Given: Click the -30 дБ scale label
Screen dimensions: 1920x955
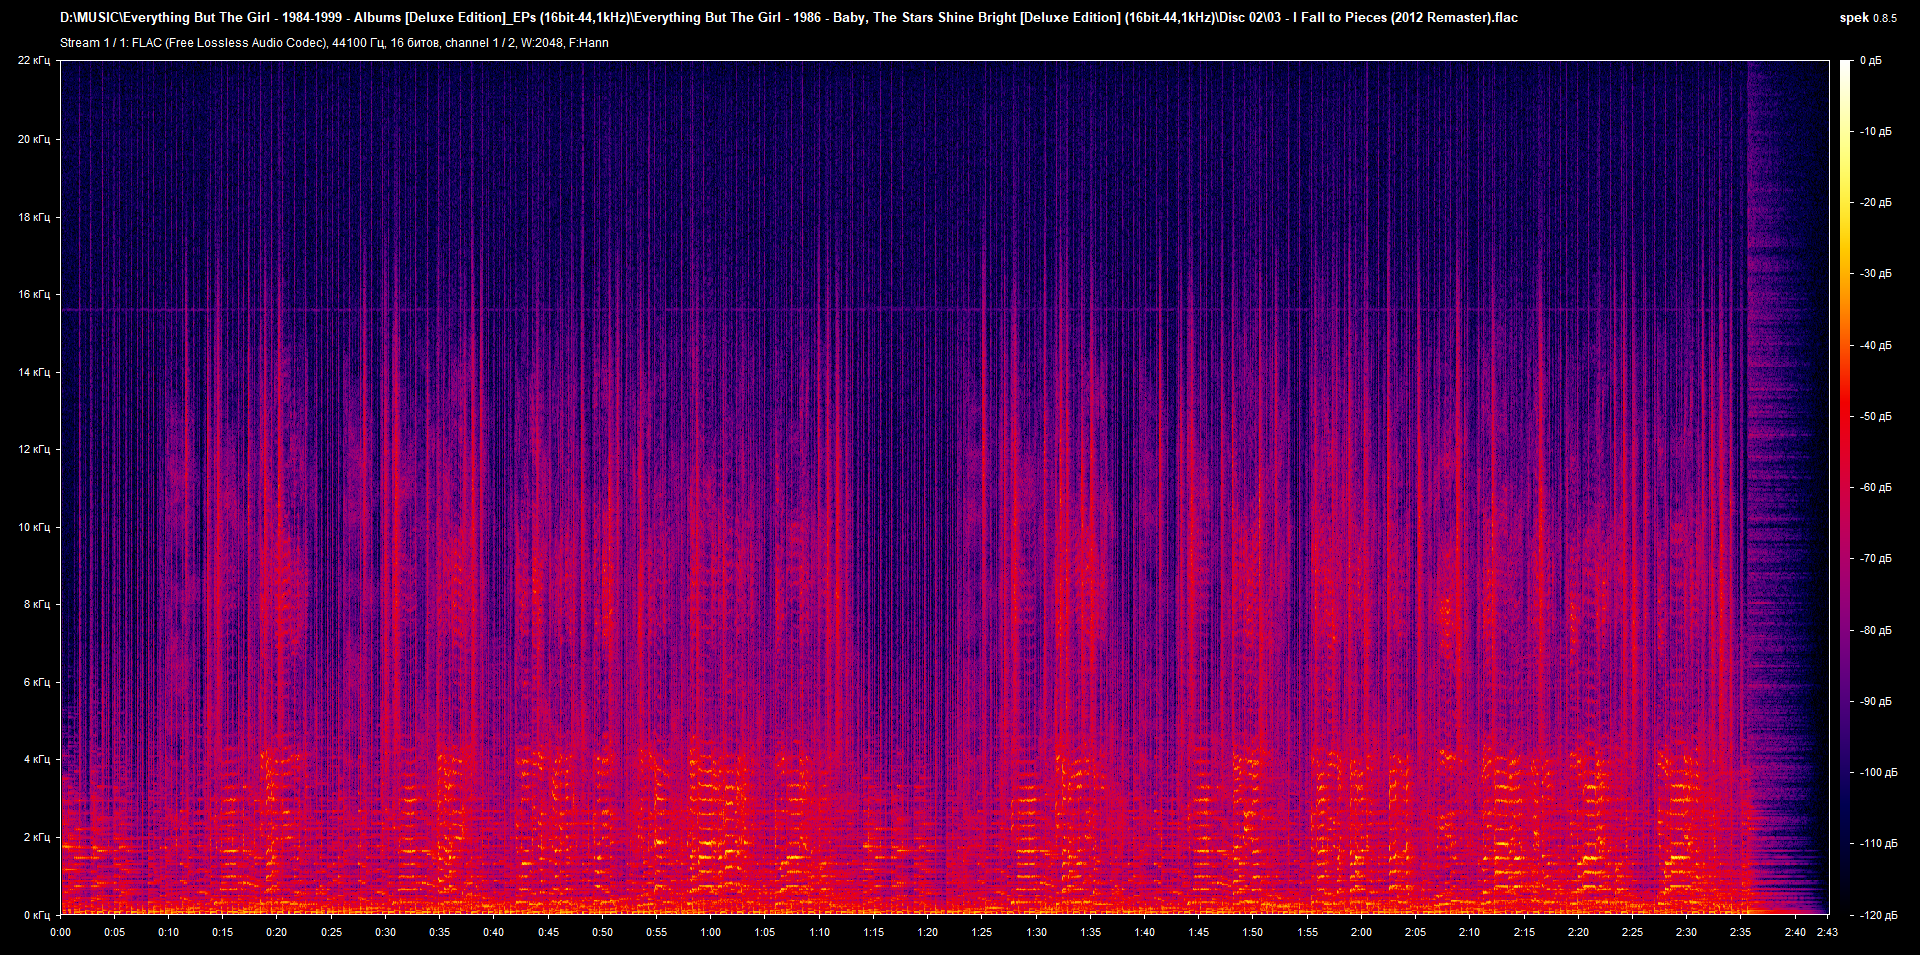Looking at the screenshot, I should (x=1876, y=273).
